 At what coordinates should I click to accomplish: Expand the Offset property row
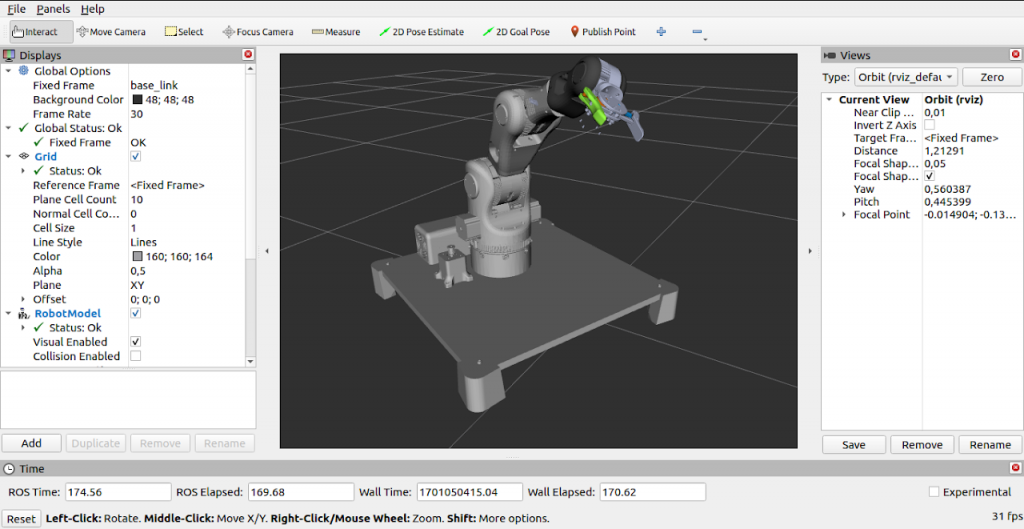click(23, 299)
